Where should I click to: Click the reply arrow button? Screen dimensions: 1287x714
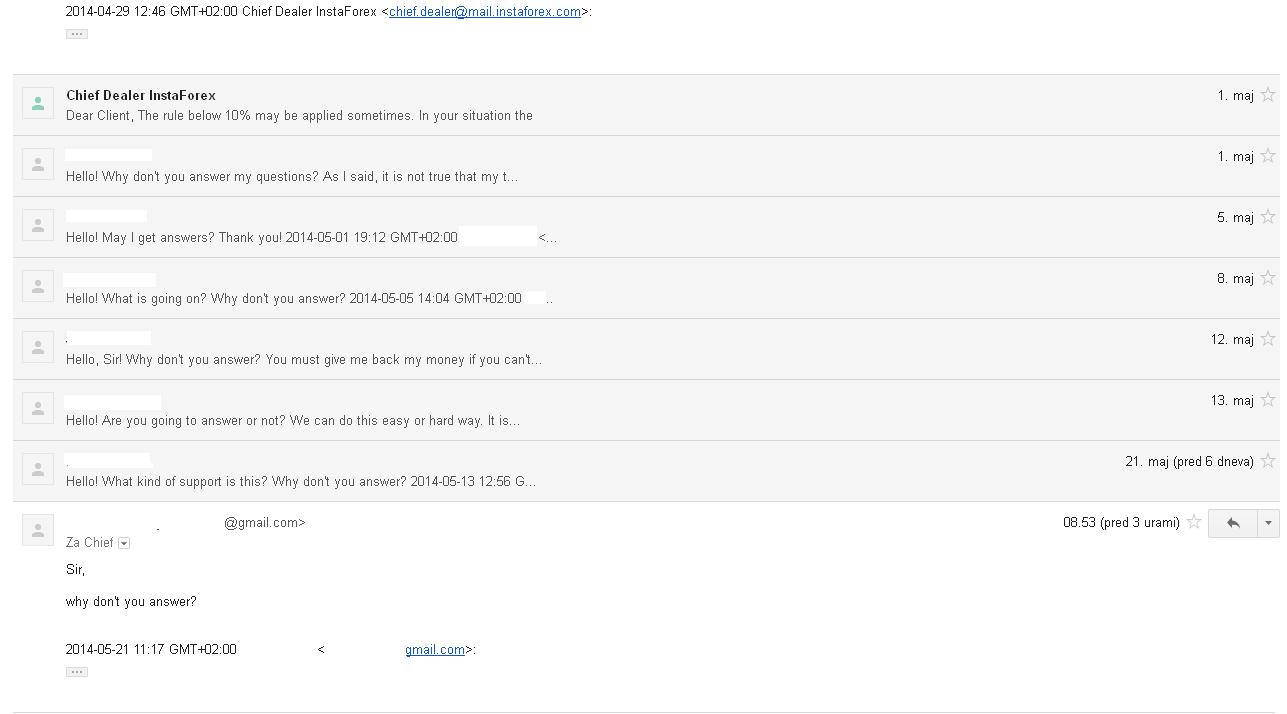point(1233,523)
